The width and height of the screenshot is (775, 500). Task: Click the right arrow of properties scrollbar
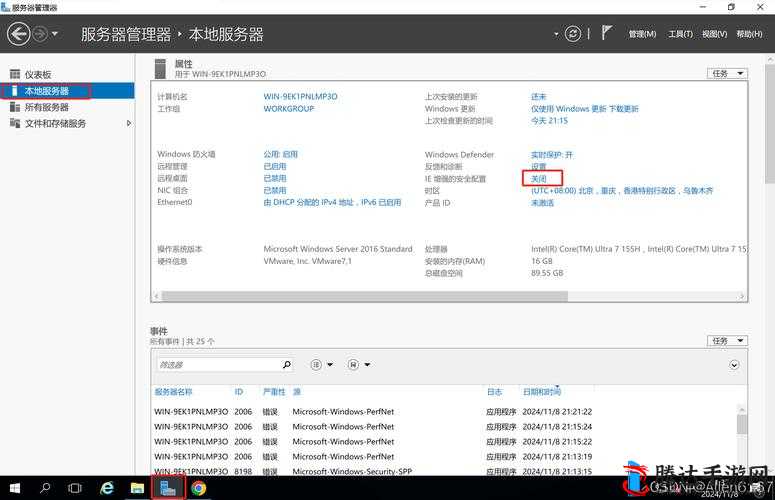click(742, 296)
